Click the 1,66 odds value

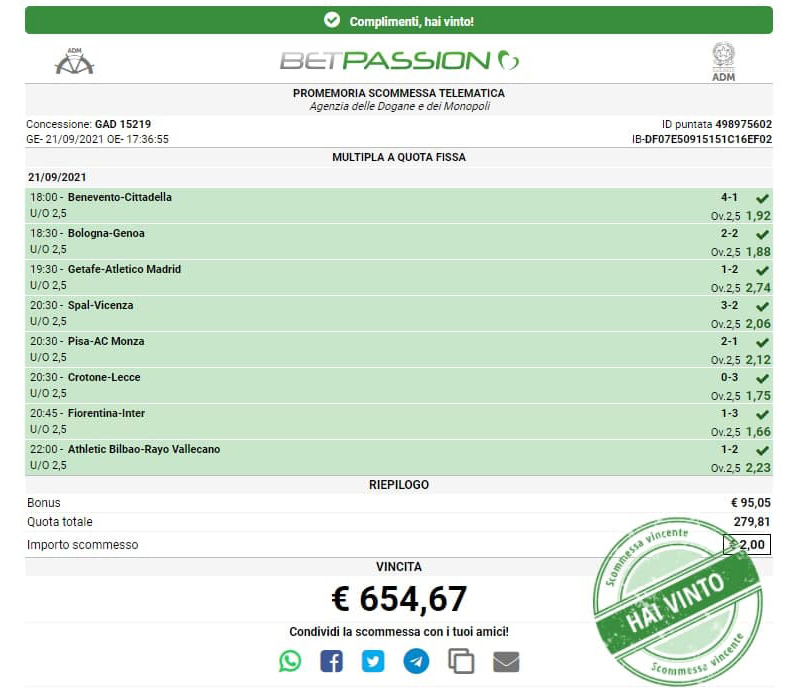(758, 432)
